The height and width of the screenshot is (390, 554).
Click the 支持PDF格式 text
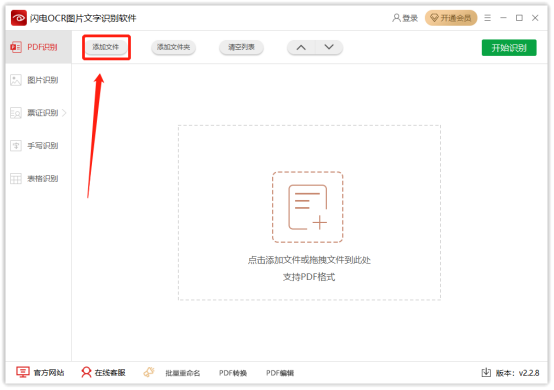[309, 277]
